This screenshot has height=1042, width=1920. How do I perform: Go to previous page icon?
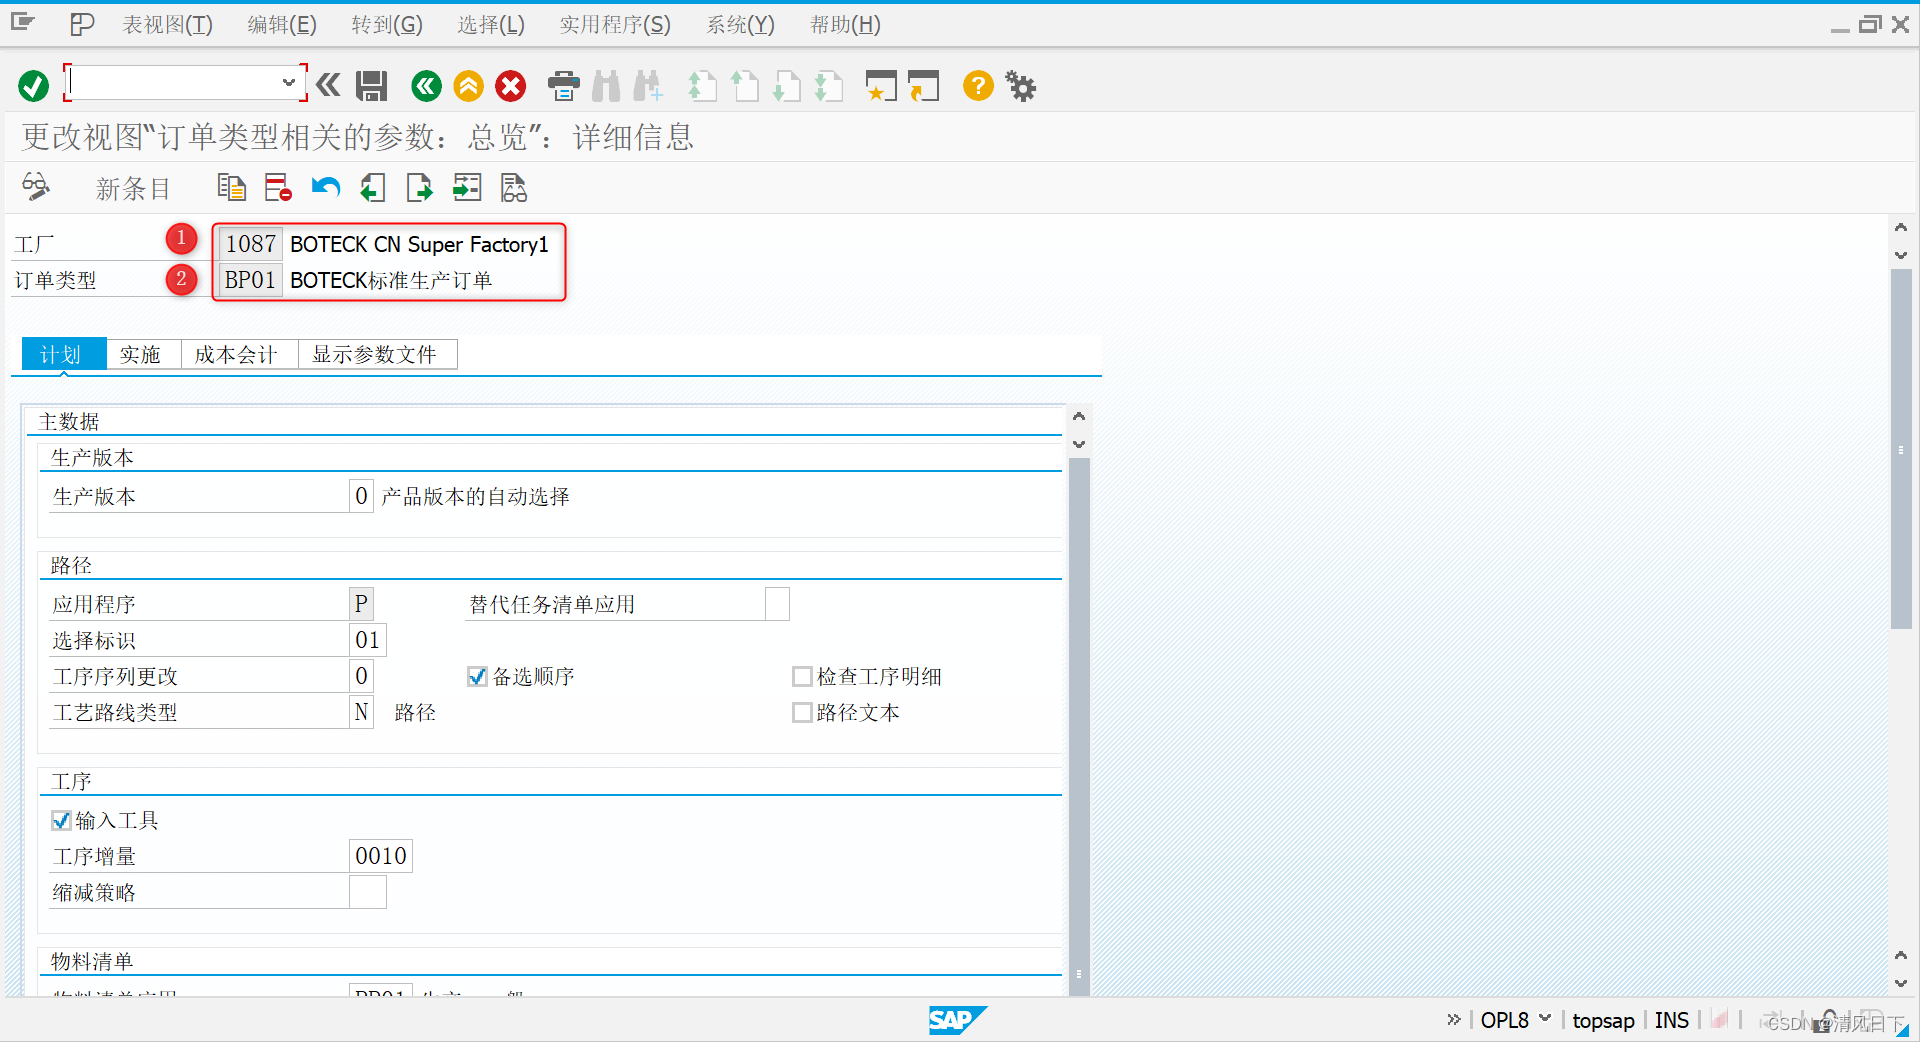pos(745,86)
